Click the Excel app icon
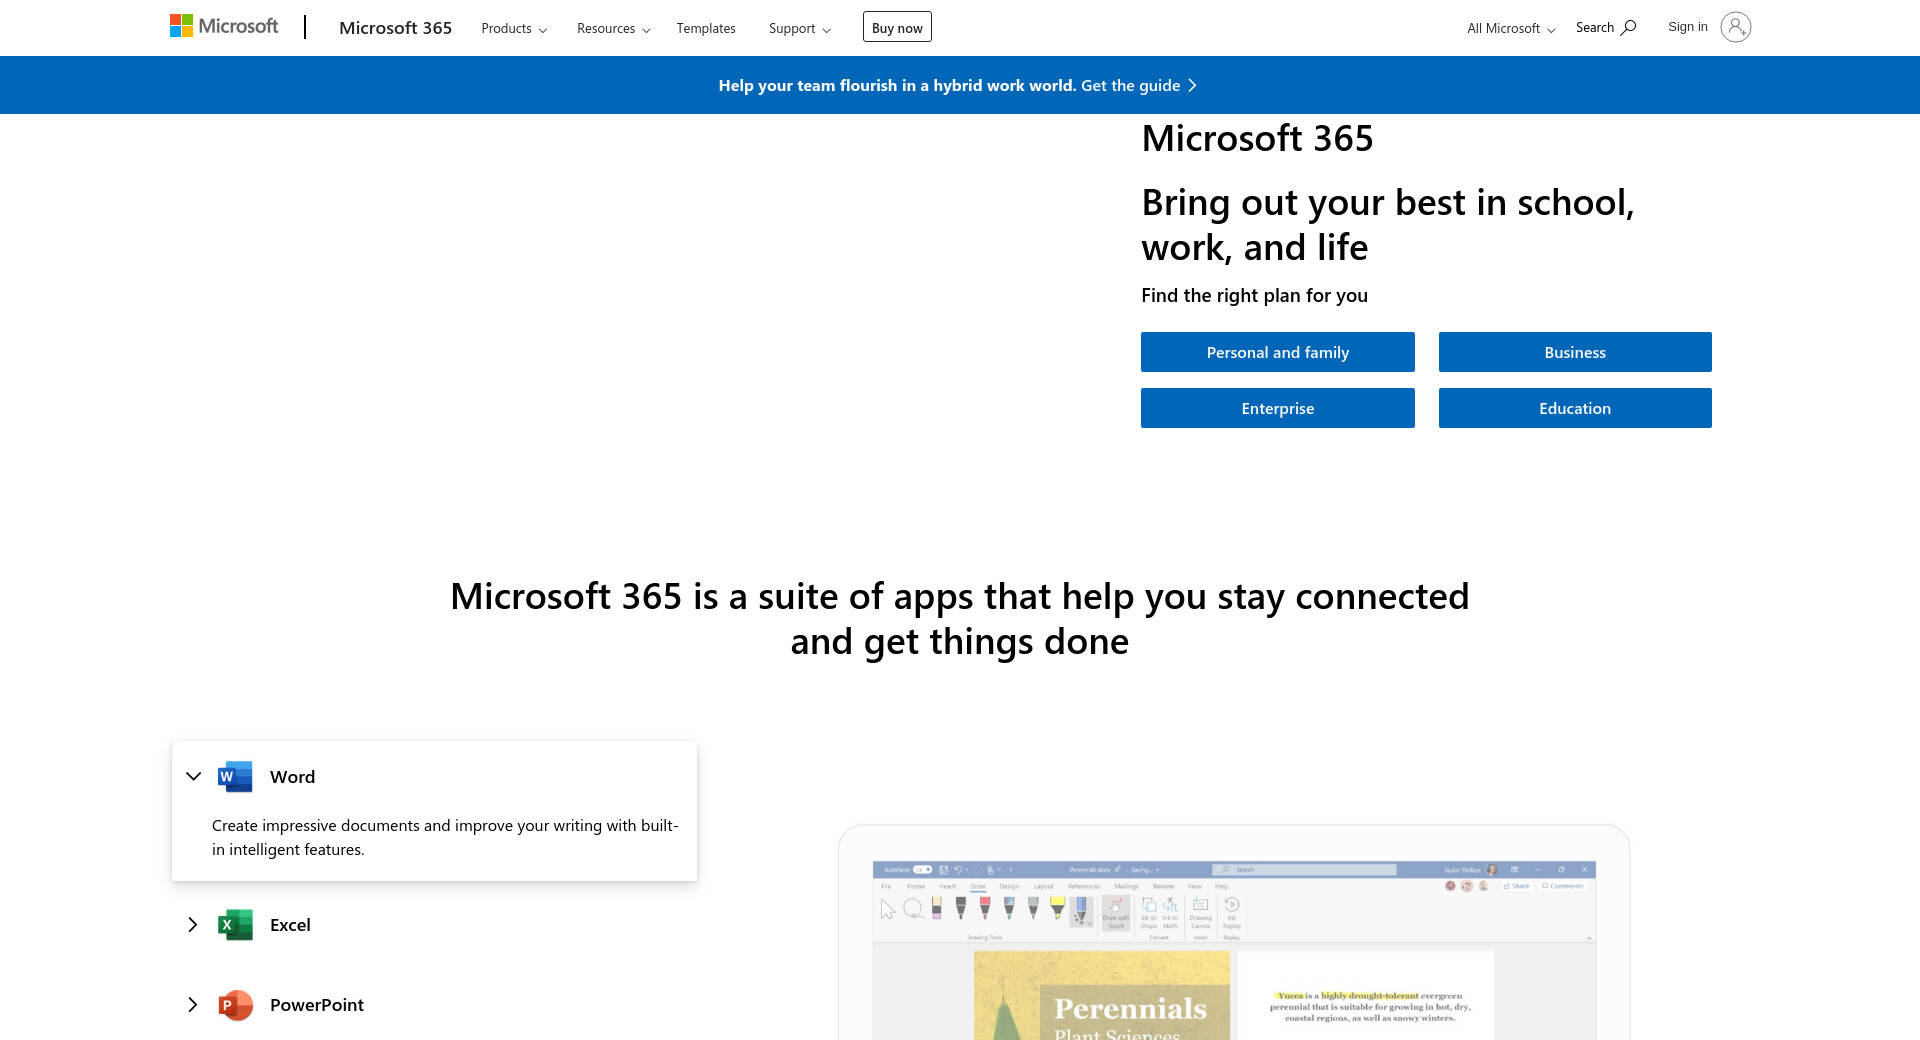 pyautogui.click(x=235, y=925)
